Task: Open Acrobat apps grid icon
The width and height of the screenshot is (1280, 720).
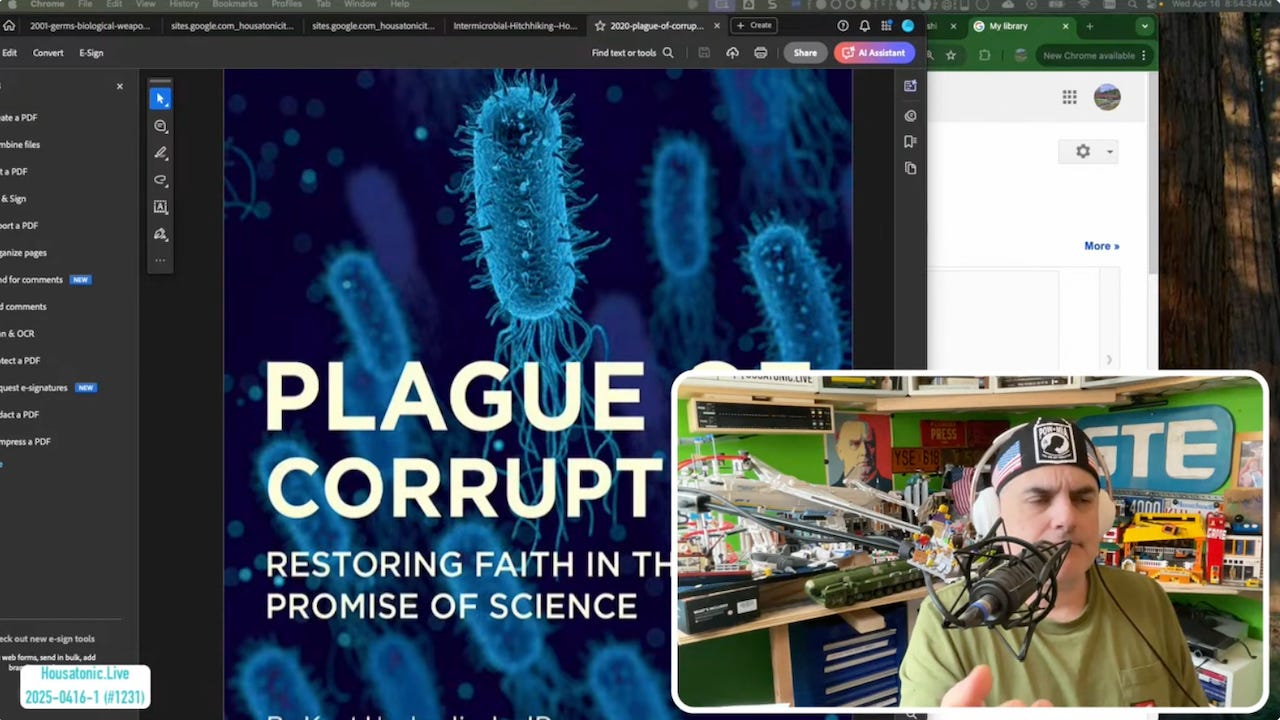Action: point(886,26)
